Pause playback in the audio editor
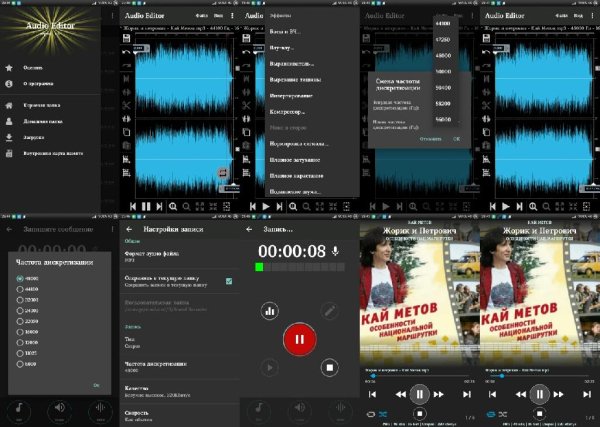 [x=146, y=207]
